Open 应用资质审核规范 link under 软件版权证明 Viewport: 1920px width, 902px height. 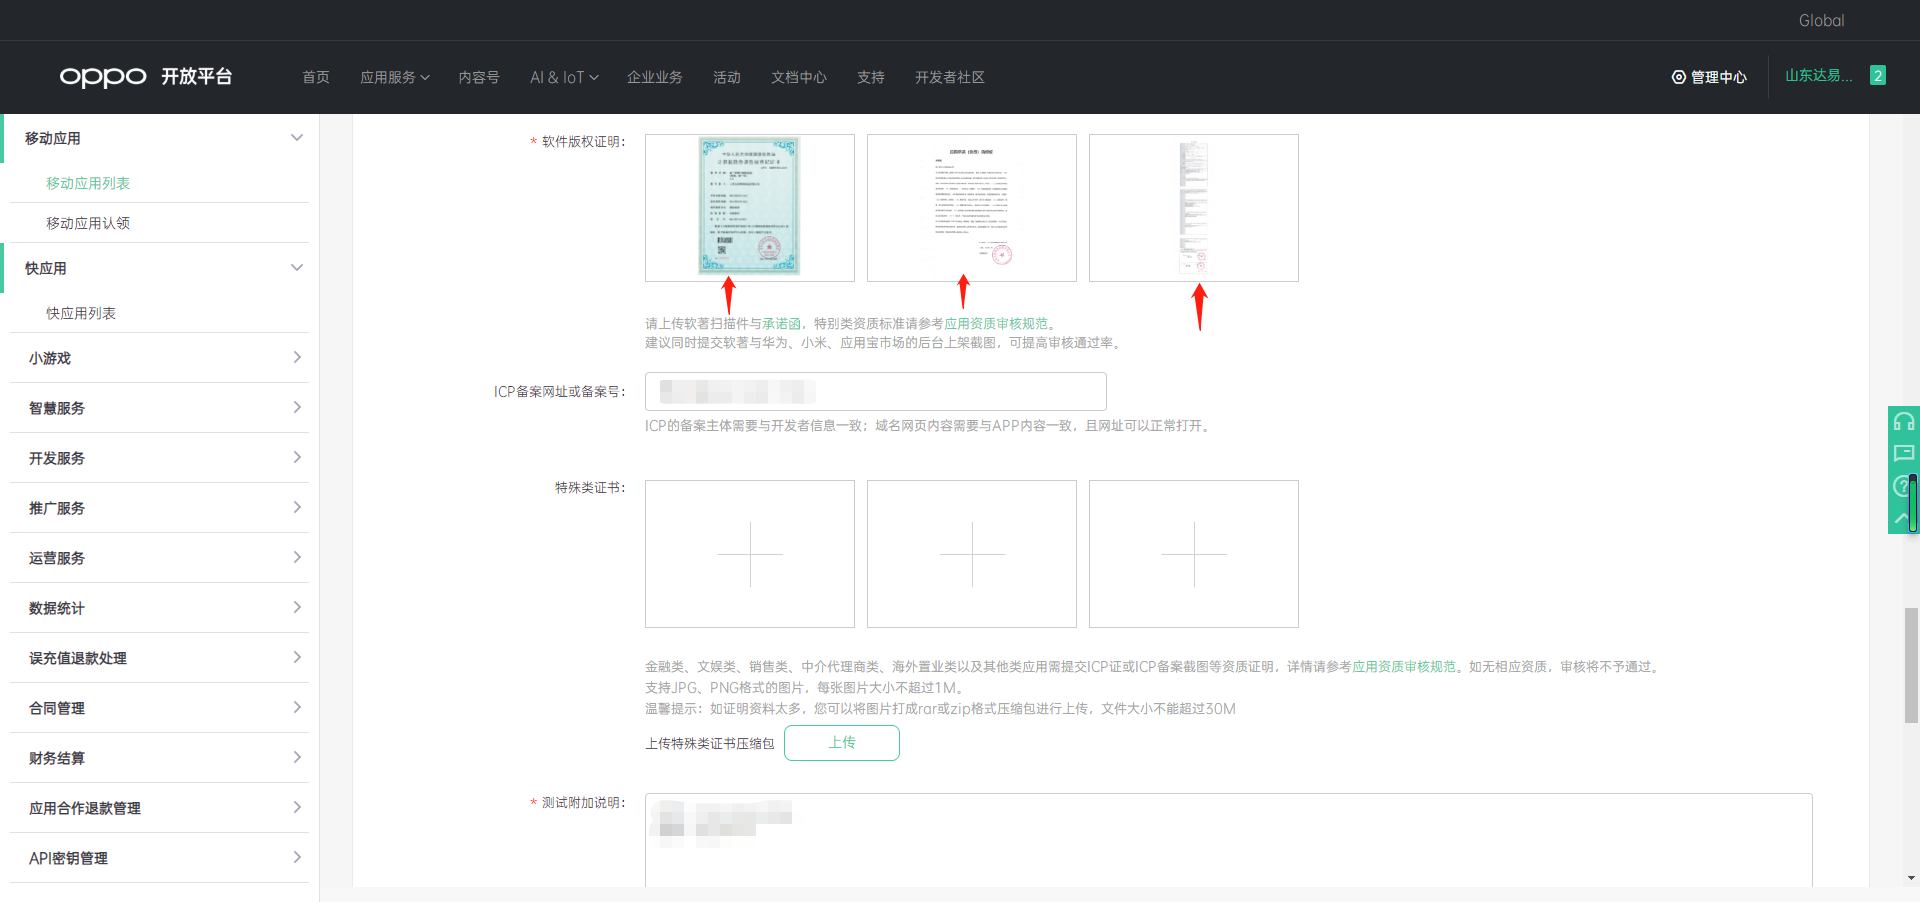pos(996,324)
